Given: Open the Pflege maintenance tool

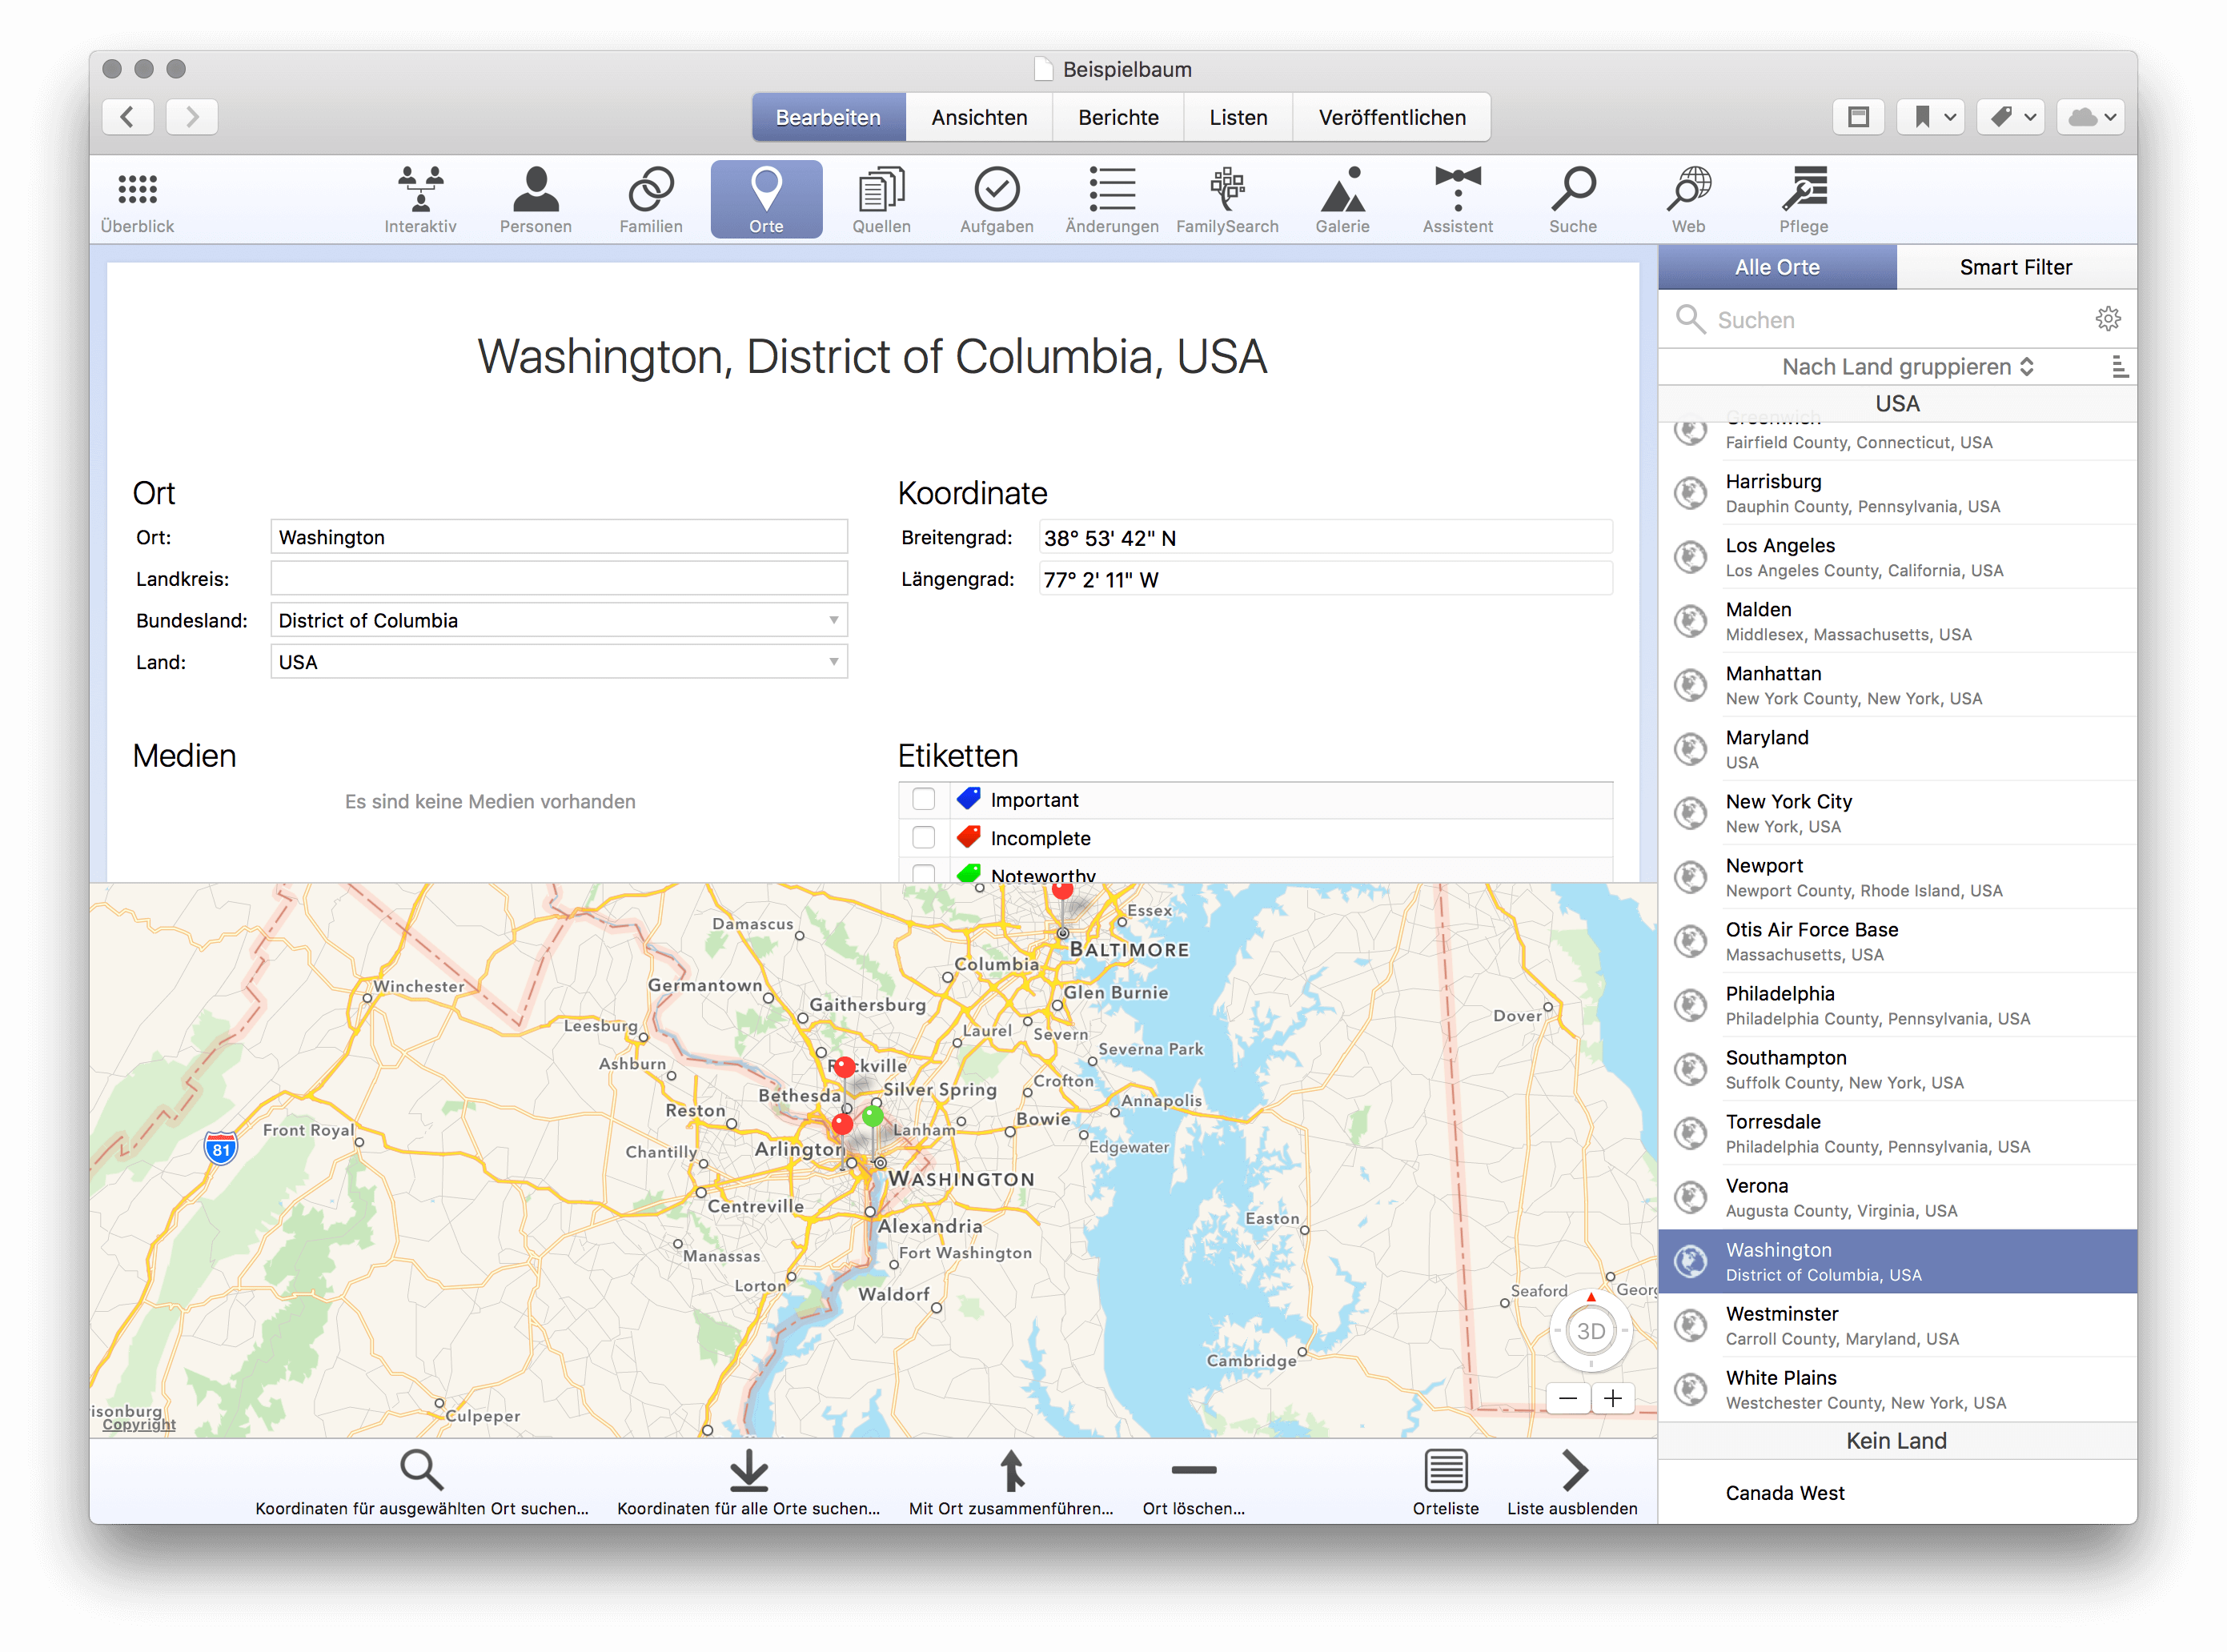Looking at the screenshot, I should (1804, 199).
